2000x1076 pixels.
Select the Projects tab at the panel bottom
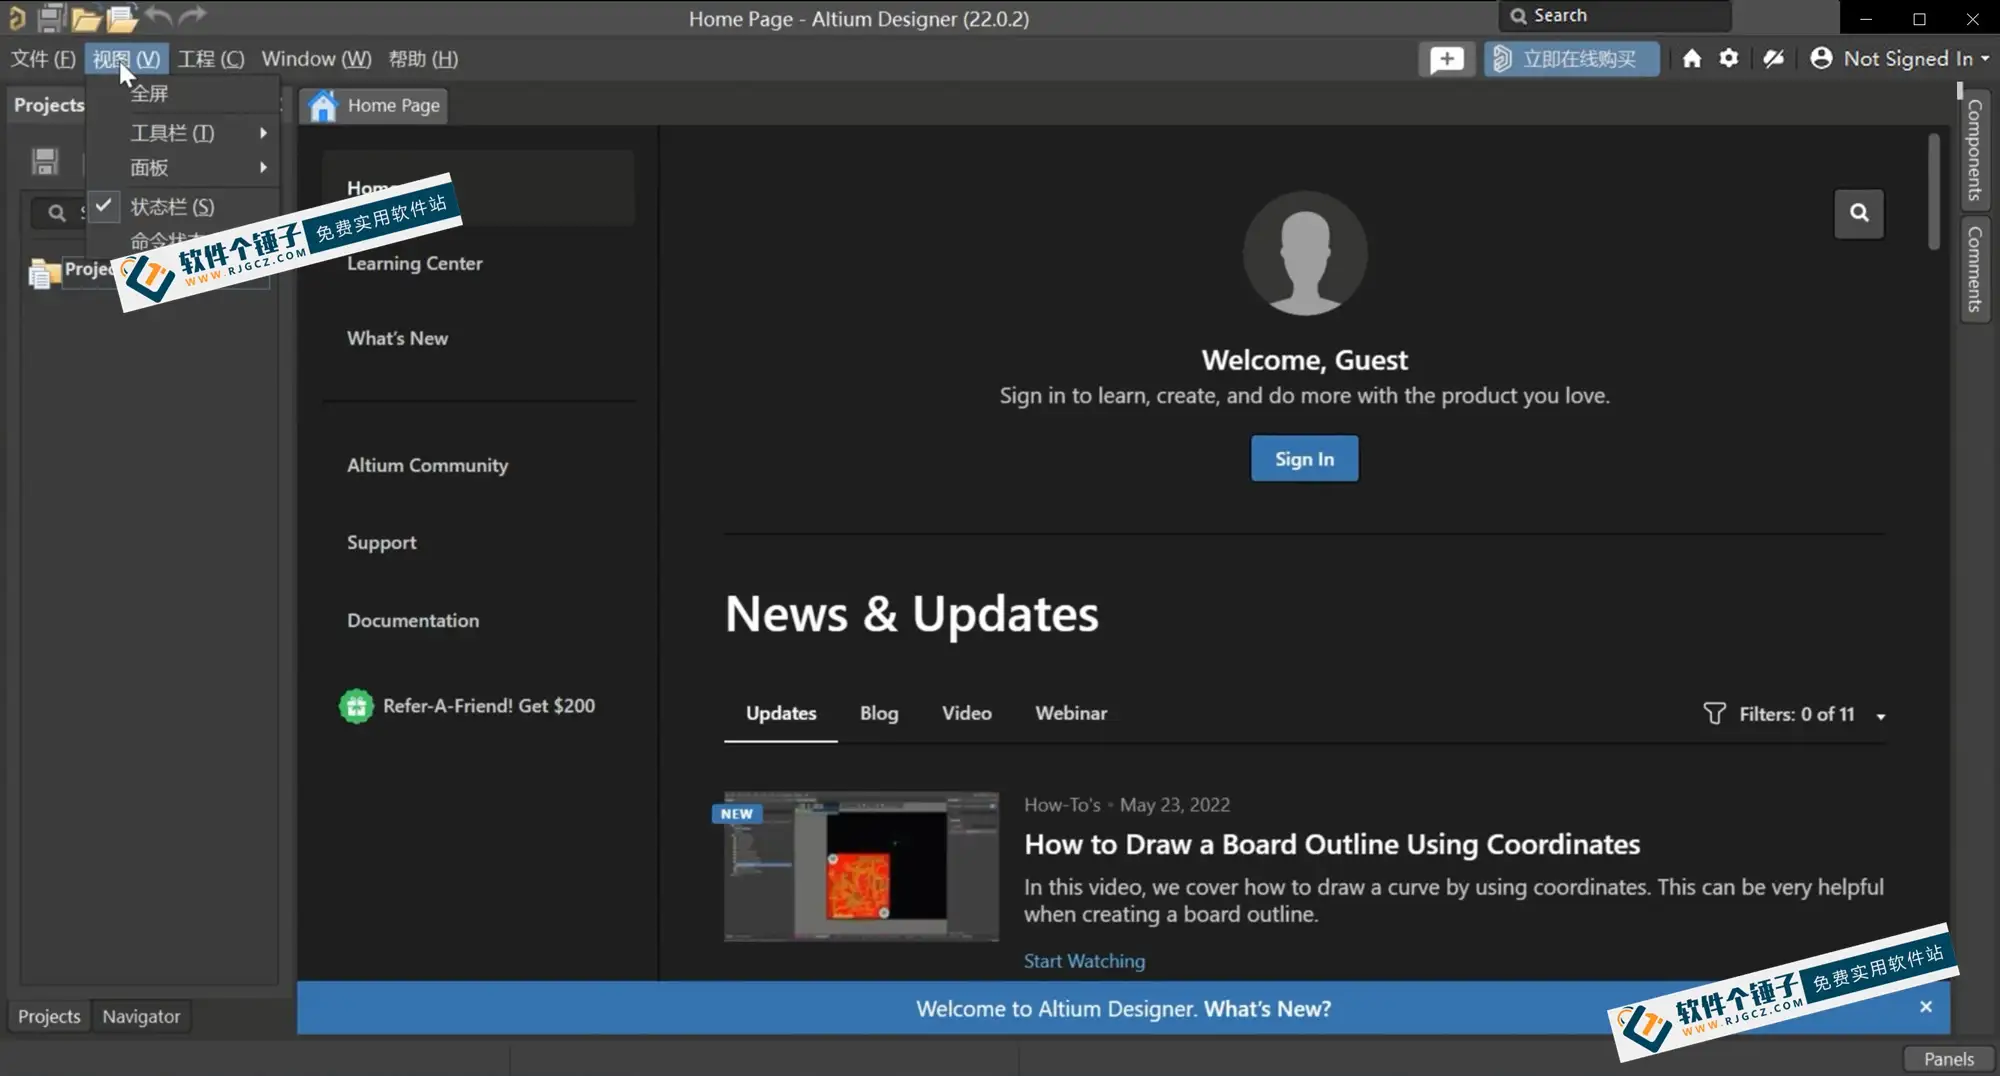[49, 1016]
